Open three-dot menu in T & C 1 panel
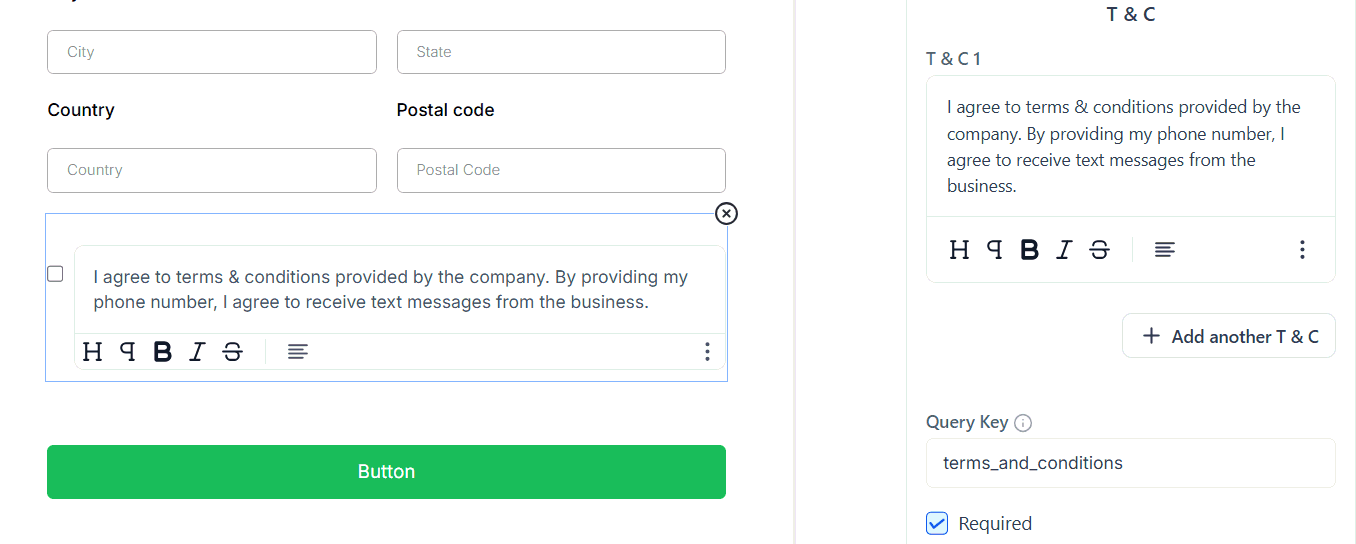Viewport: 1356px width, 544px height. coord(1301,249)
